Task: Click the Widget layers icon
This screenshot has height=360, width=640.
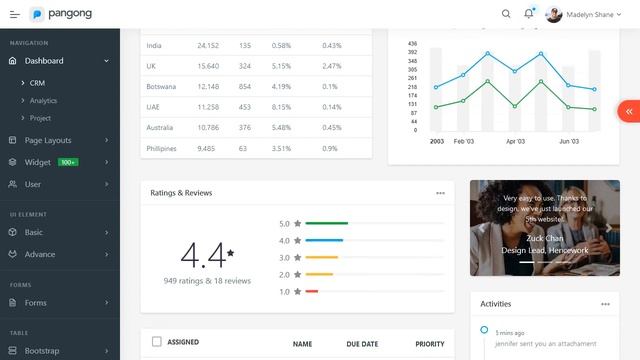Action: coord(13,162)
